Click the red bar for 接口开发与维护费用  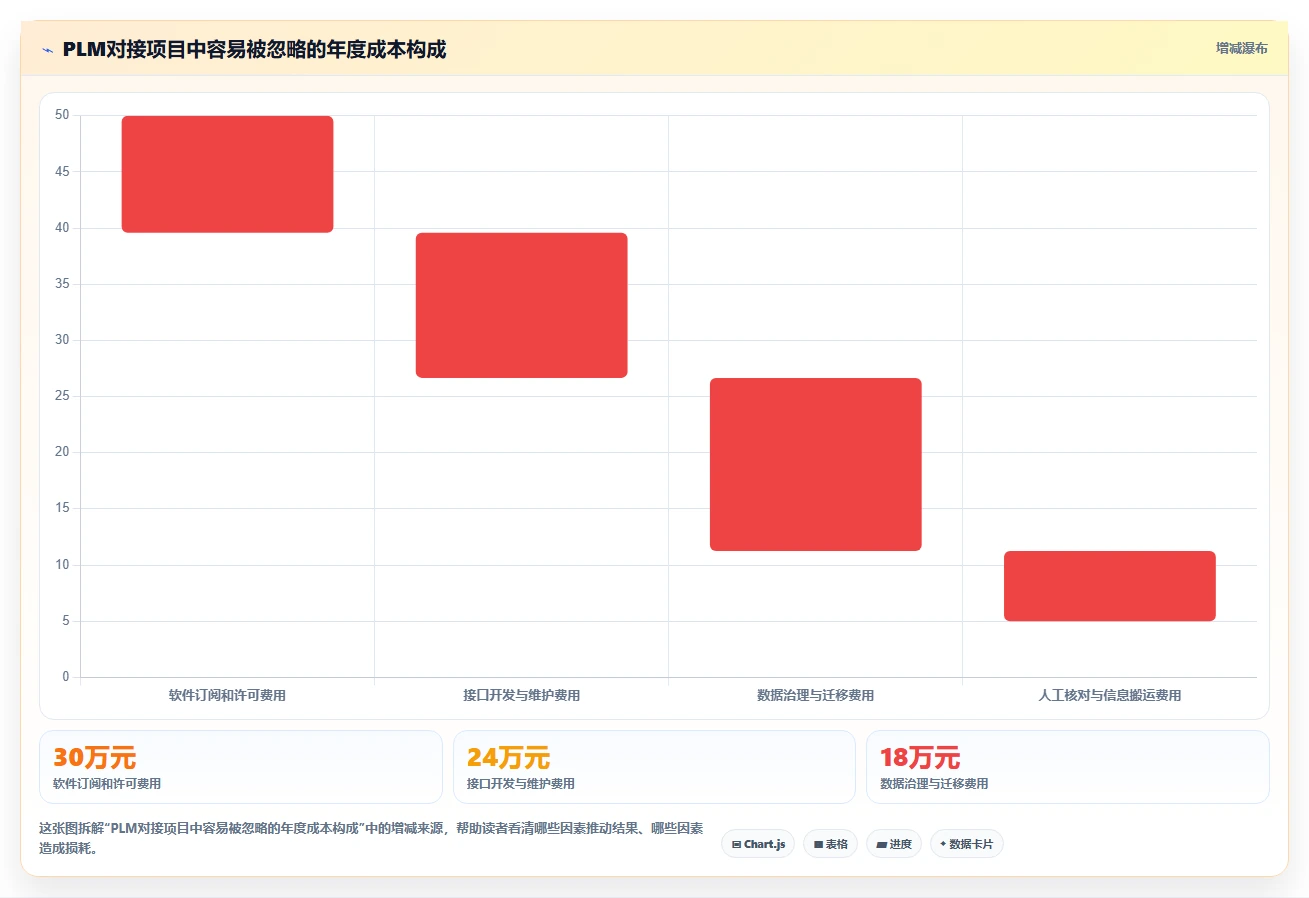[521, 305]
